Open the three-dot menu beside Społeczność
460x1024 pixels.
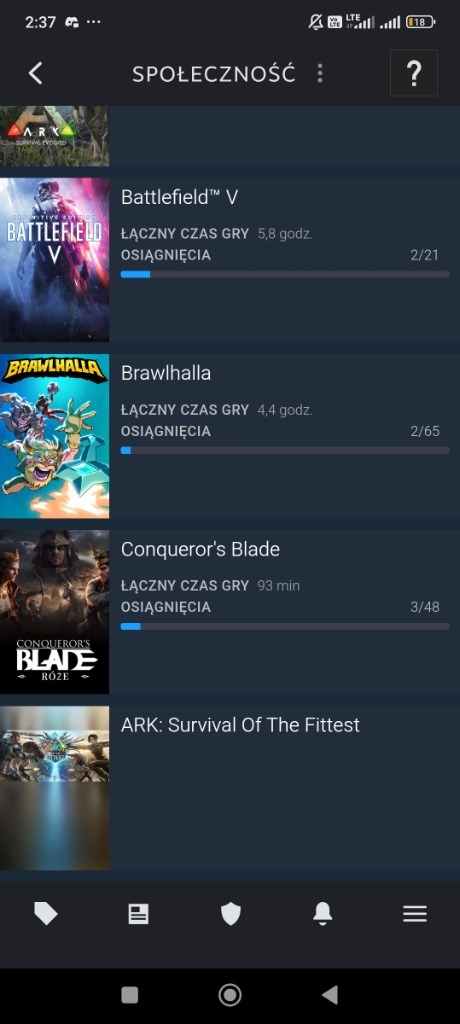320,73
